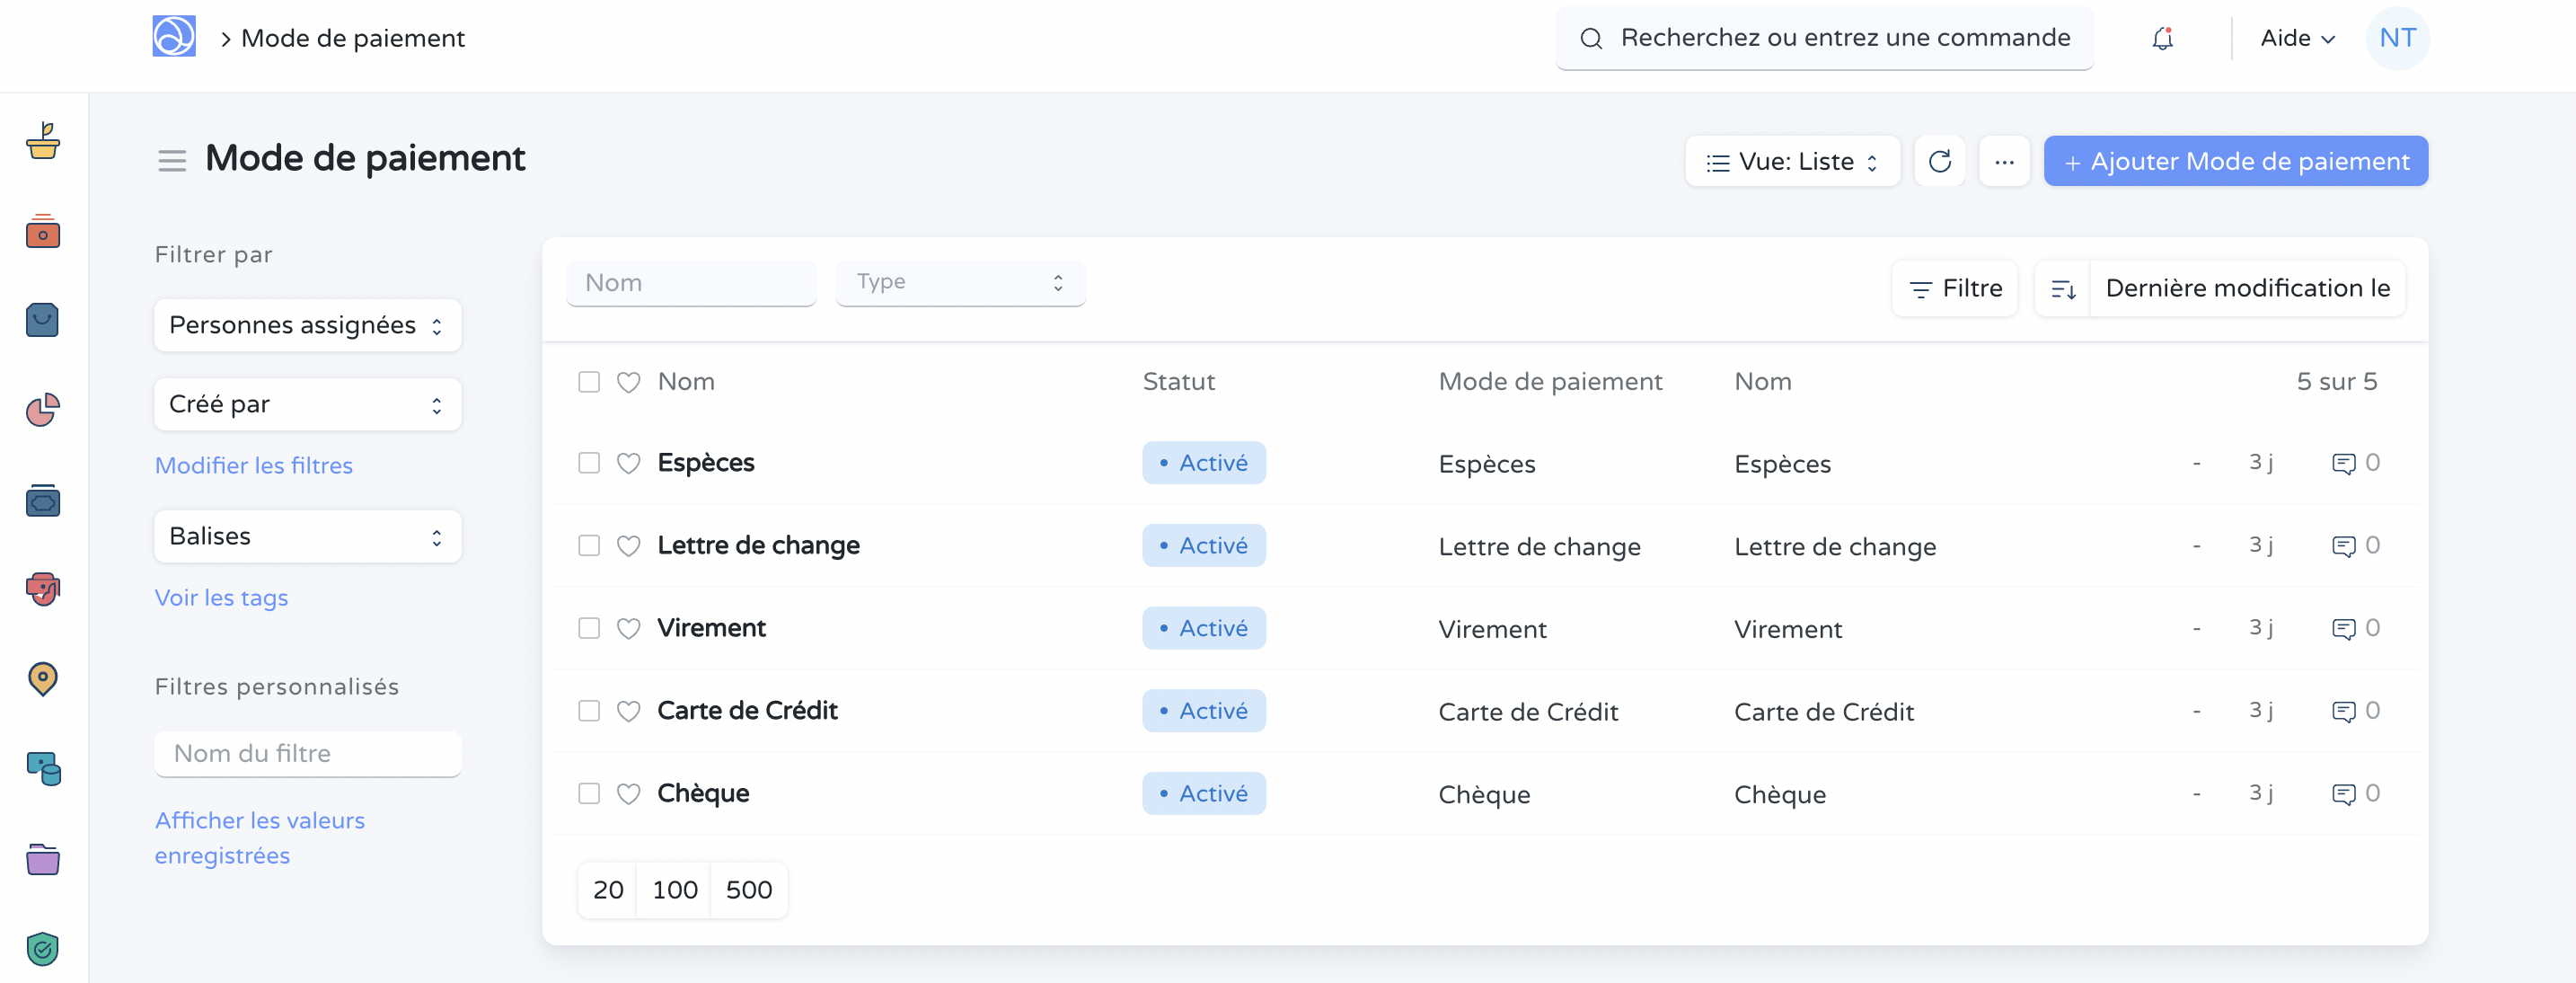The height and width of the screenshot is (983, 2576).
Task: Click the sort direction icon
Action: 2063,289
